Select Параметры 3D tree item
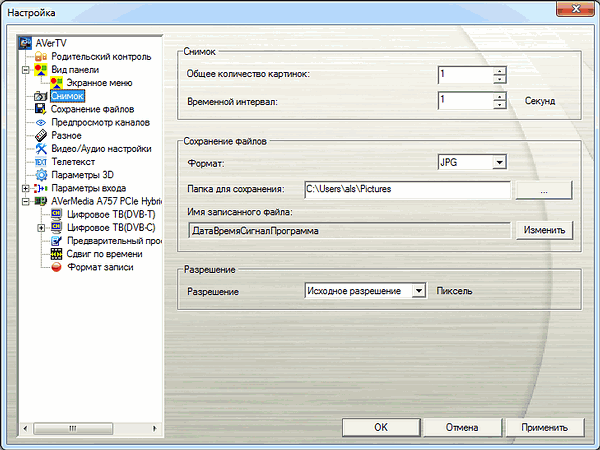Viewport: 600px width, 450px height. coord(83,175)
